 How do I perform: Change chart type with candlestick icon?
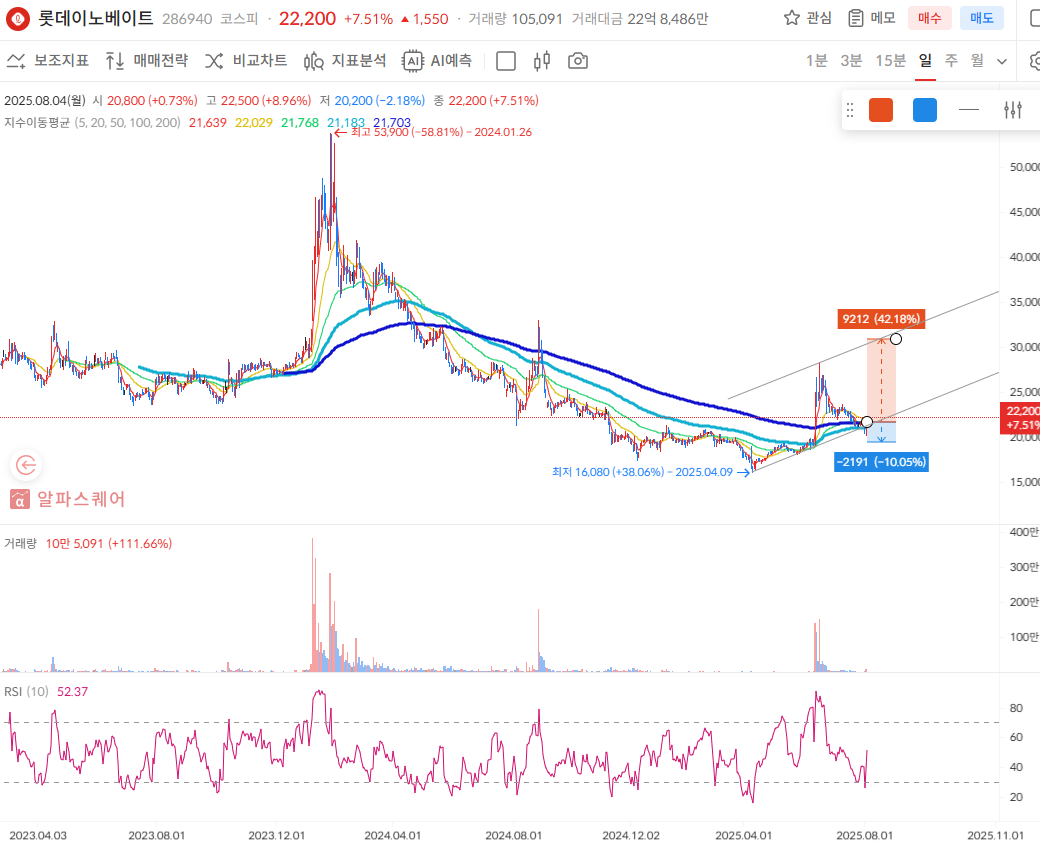coord(542,61)
